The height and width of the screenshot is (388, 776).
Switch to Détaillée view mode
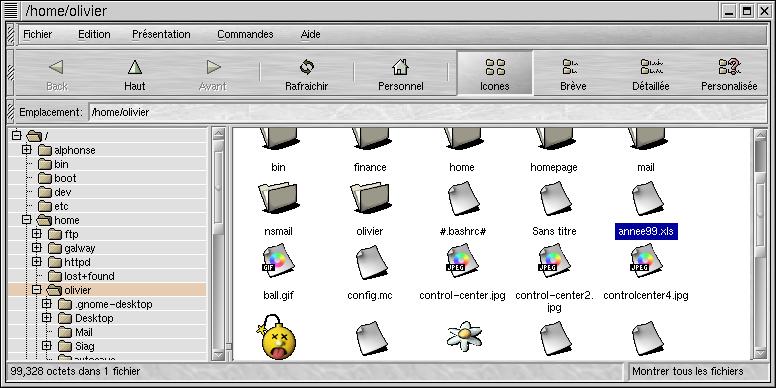pos(651,73)
